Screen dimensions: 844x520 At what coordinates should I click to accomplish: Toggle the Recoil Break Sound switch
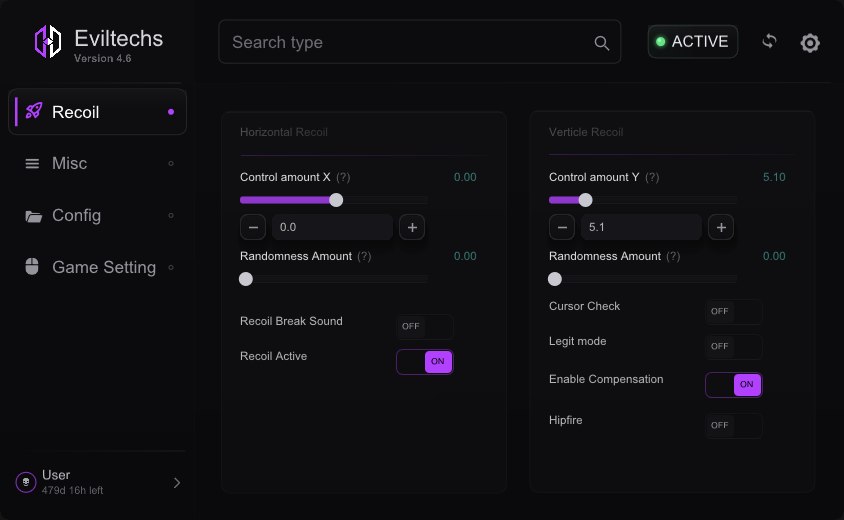tap(425, 326)
